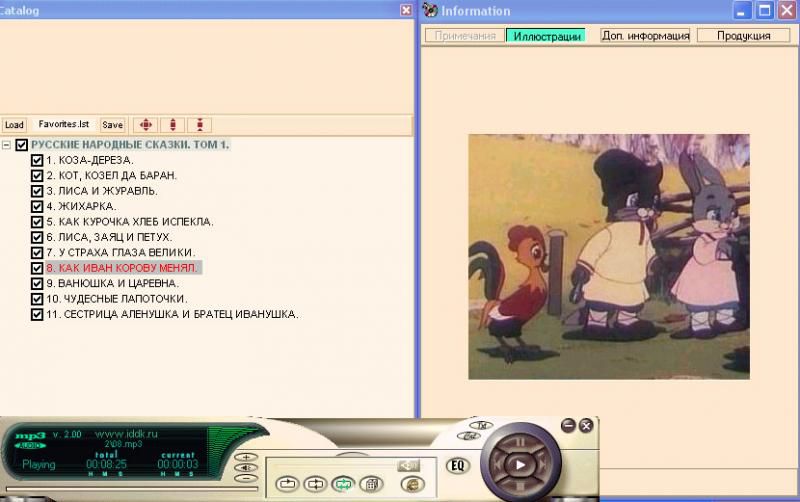Screen dimensions: 800x502
Task: Click the playlist grid icon in player
Action: 369,484
